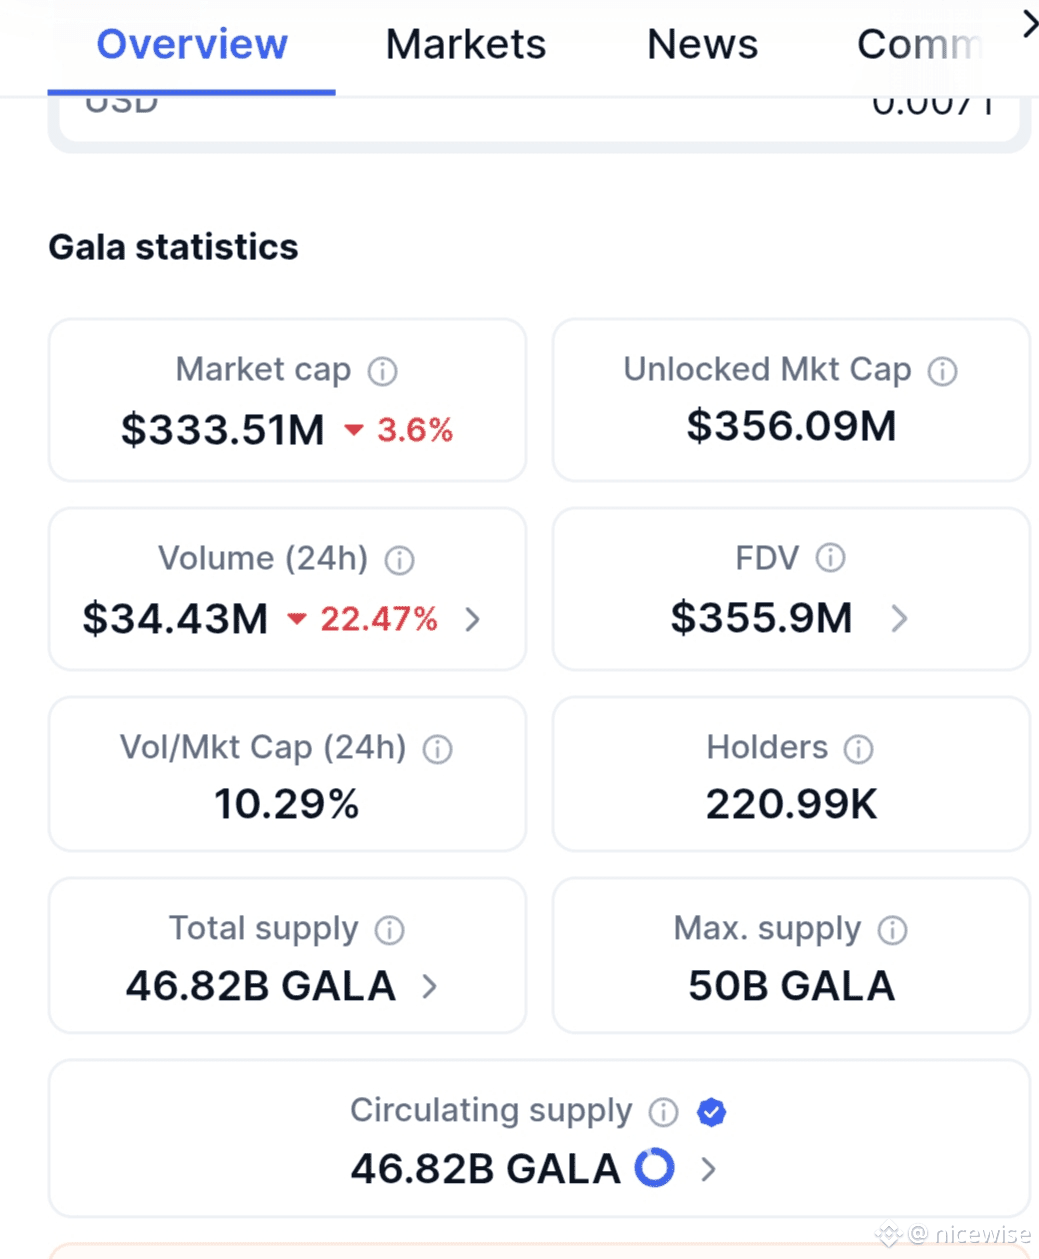This screenshot has height=1259, width=1039.
Task: Click the FDV info icon
Action: [830, 558]
